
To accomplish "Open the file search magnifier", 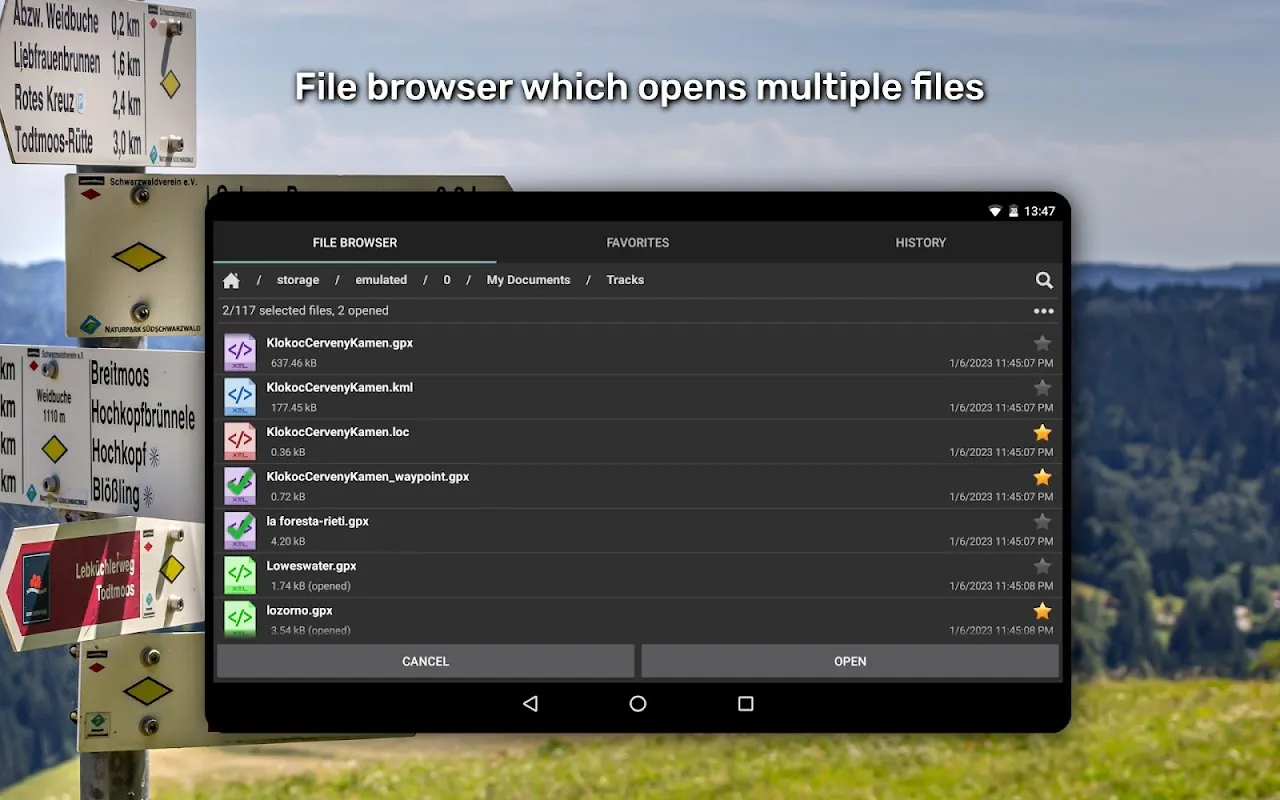I will (1044, 281).
